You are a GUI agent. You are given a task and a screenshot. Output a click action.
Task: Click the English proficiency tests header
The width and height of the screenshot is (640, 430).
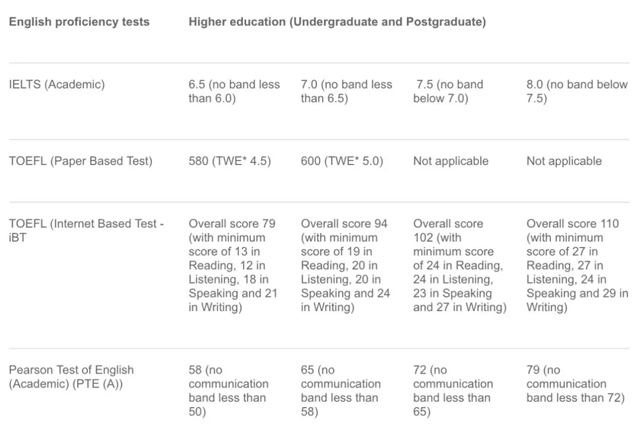(79, 22)
